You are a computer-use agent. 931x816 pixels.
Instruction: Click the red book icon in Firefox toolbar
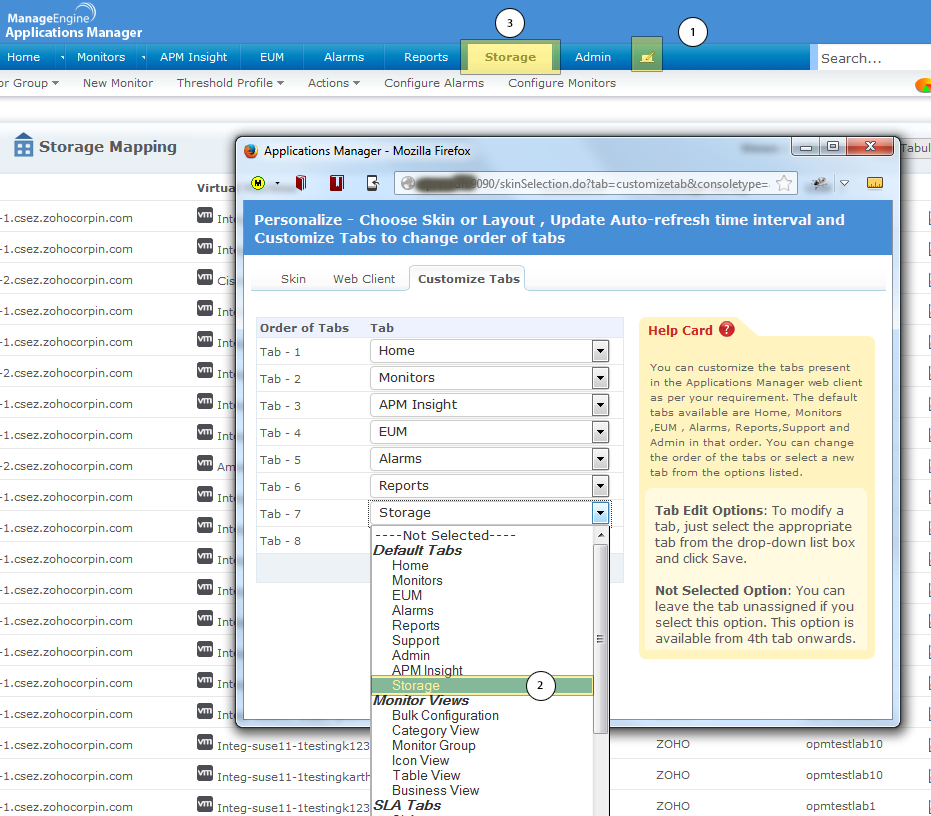[x=301, y=183]
